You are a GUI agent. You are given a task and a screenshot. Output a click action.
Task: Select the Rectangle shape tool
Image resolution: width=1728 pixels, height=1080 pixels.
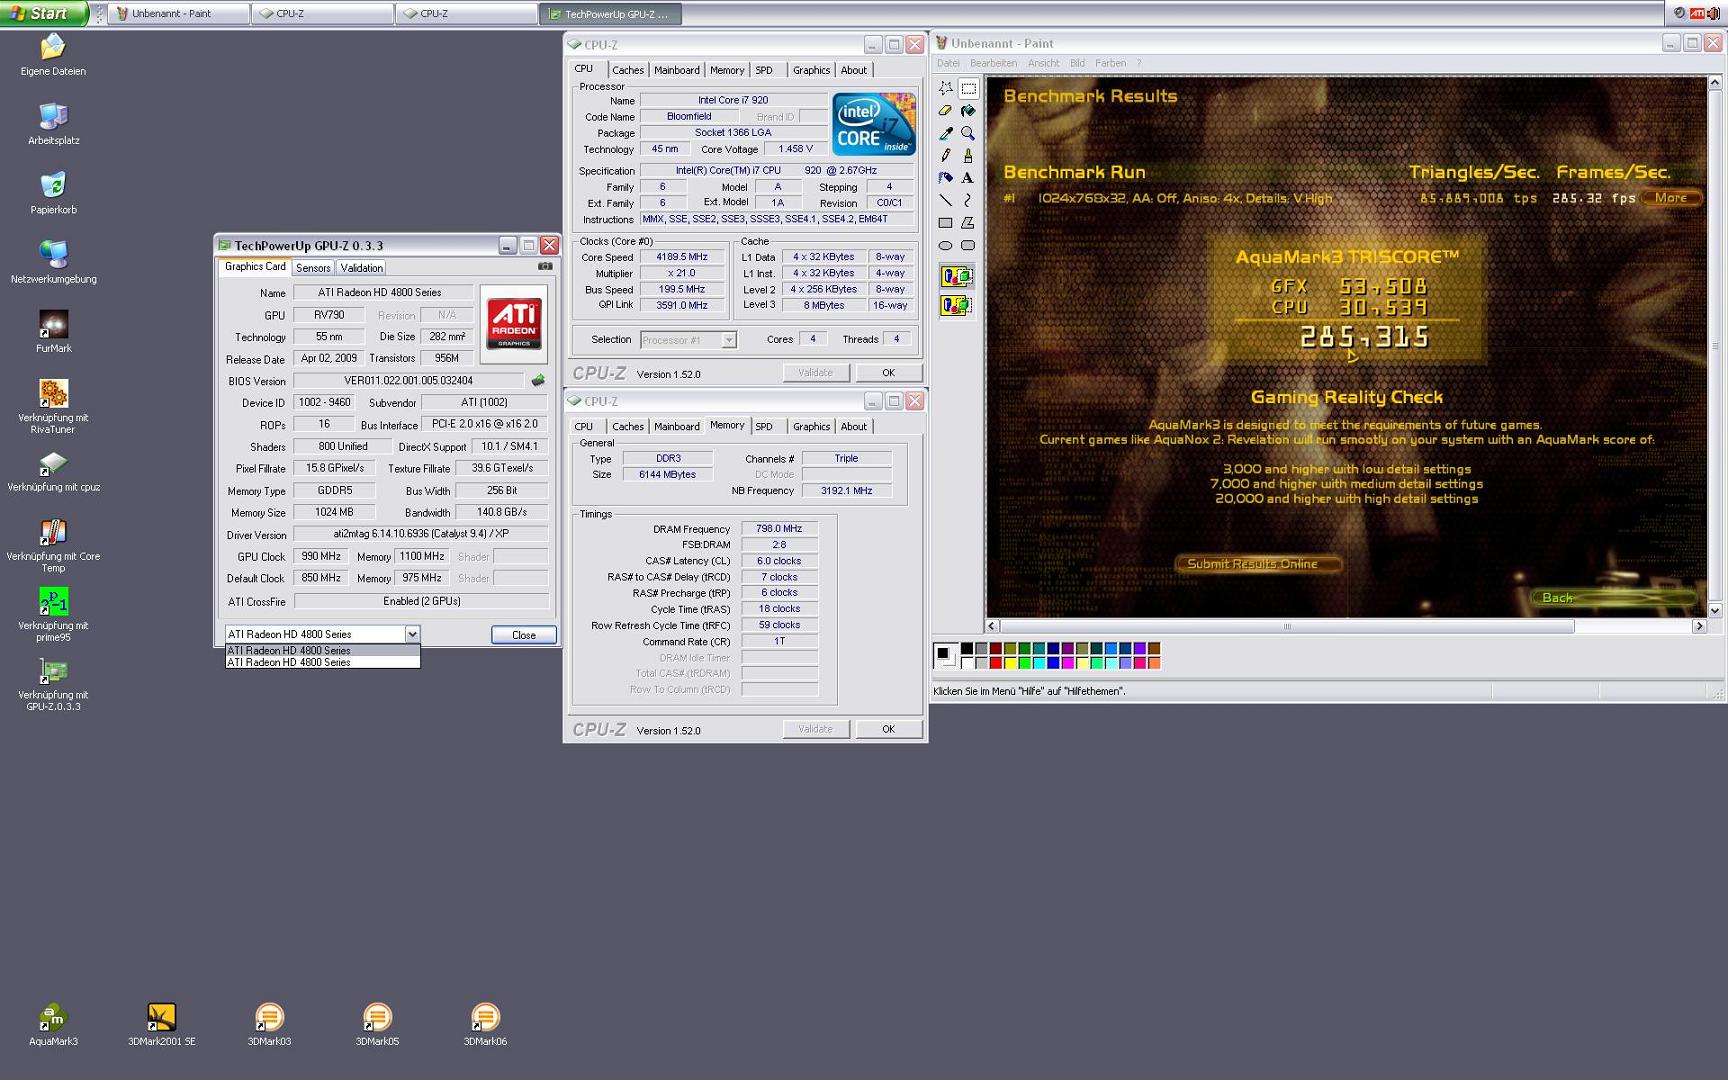[x=945, y=223]
